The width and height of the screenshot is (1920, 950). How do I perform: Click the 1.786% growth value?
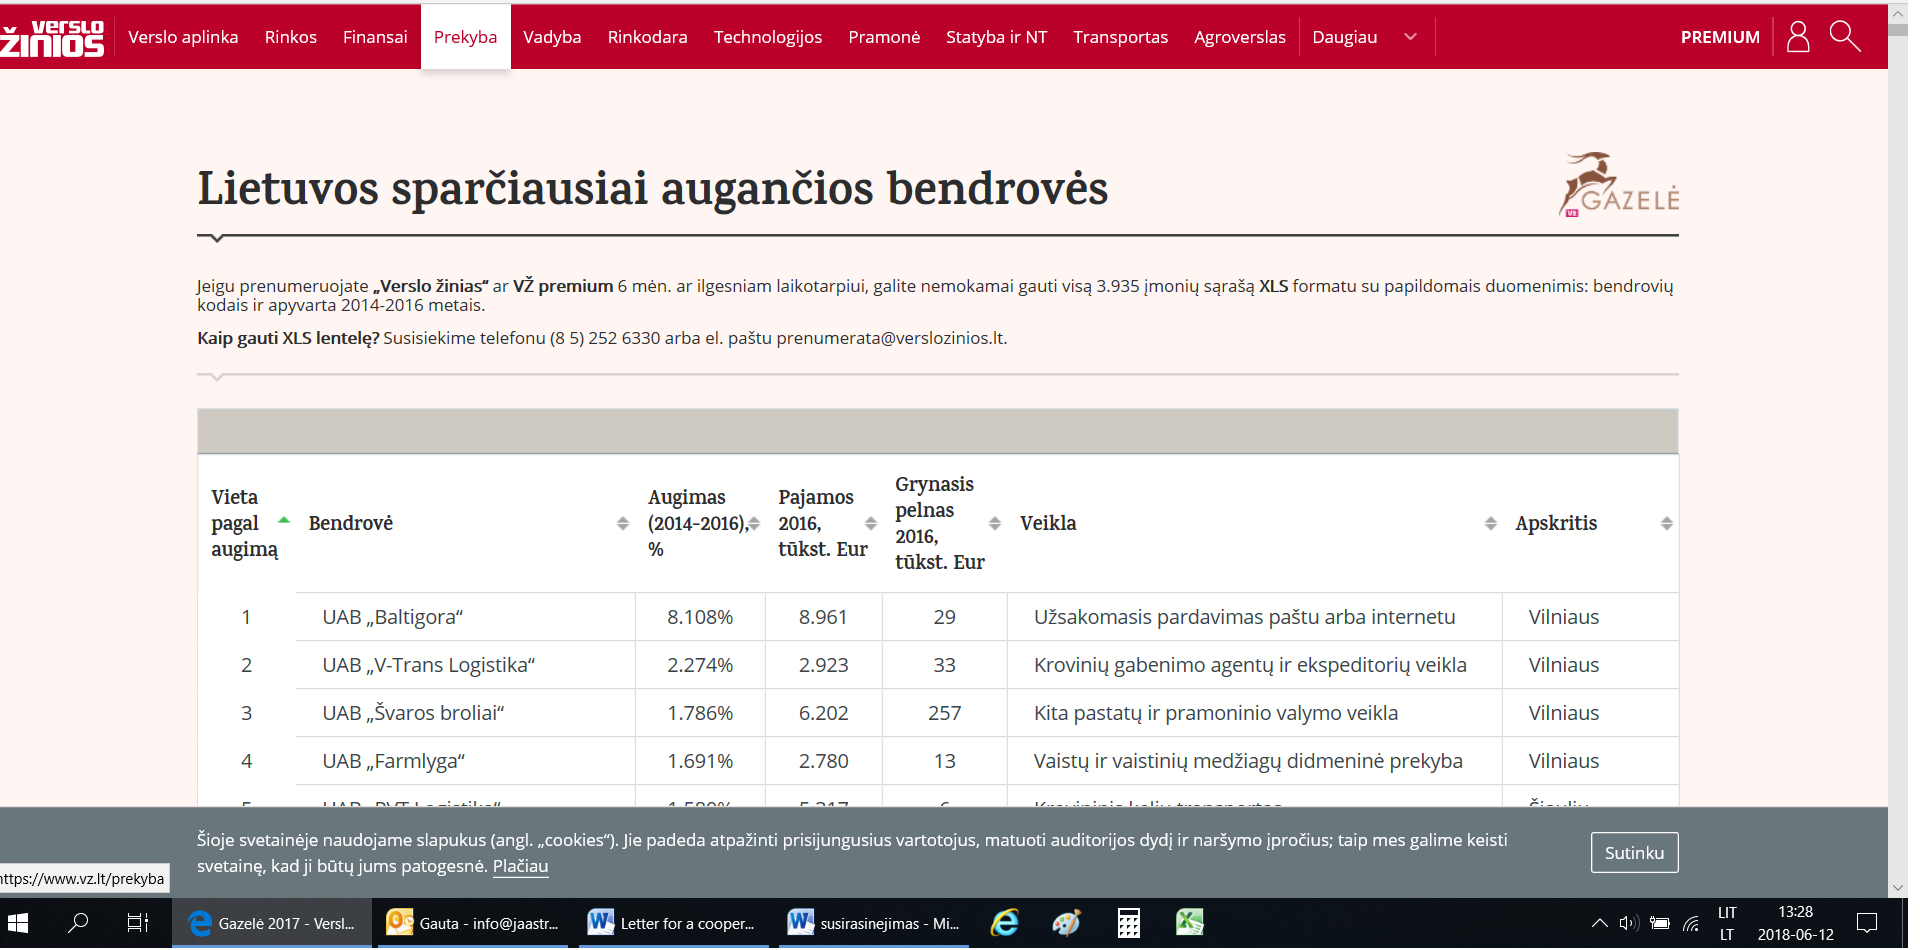[x=700, y=713]
